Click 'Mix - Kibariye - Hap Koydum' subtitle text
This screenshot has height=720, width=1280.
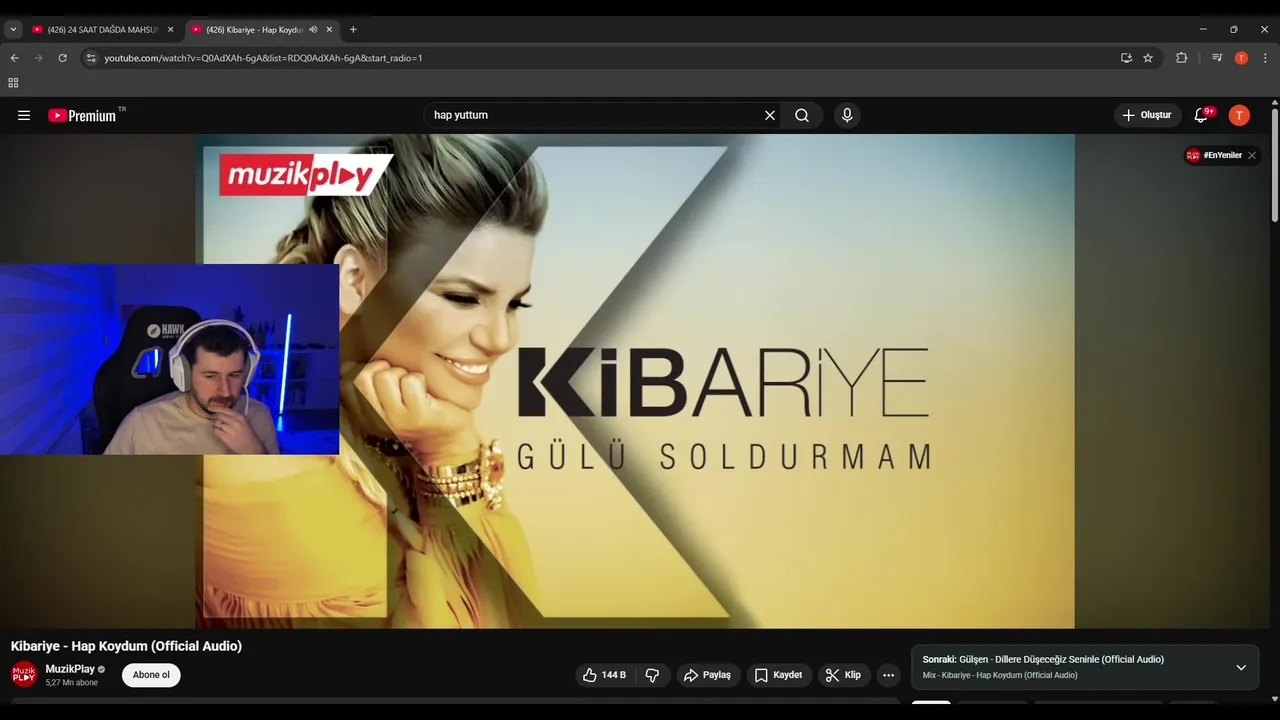click(x=1000, y=675)
